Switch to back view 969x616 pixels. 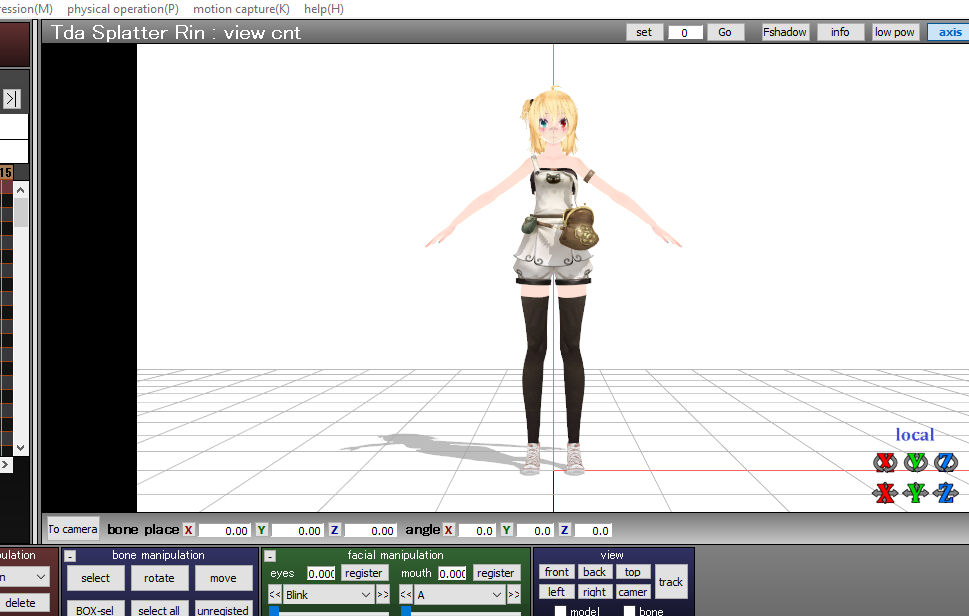tap(595, 572)
